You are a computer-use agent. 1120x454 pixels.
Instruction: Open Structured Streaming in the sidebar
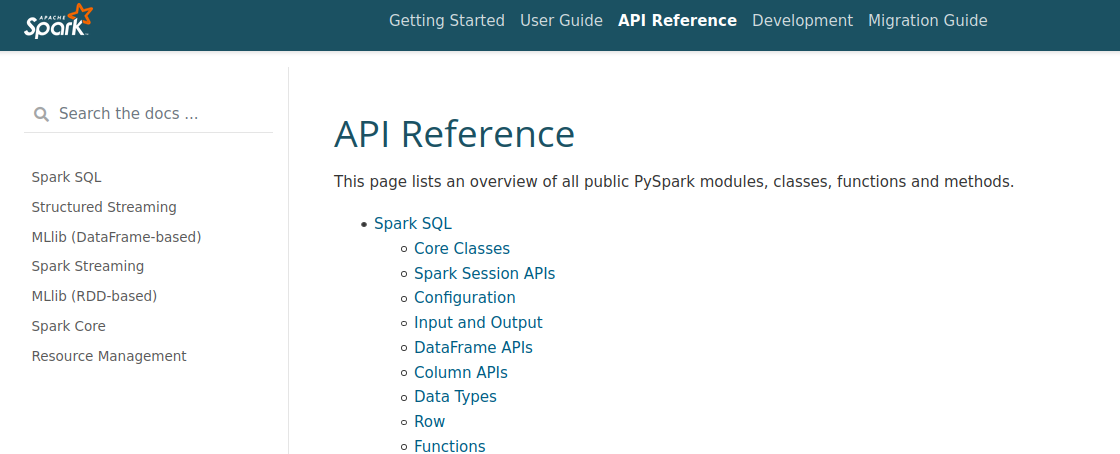tap(104, 207)
